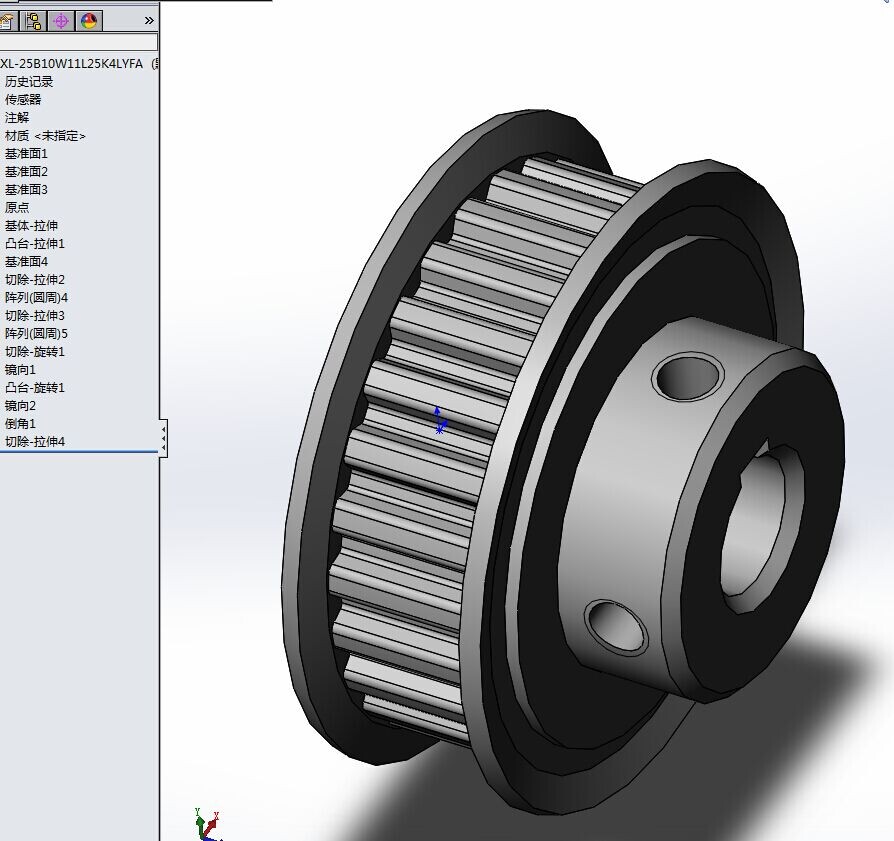This screenshot has width=894, height=841.
Task: Select 基体-拉伸 feature
Action: (31, 226)
